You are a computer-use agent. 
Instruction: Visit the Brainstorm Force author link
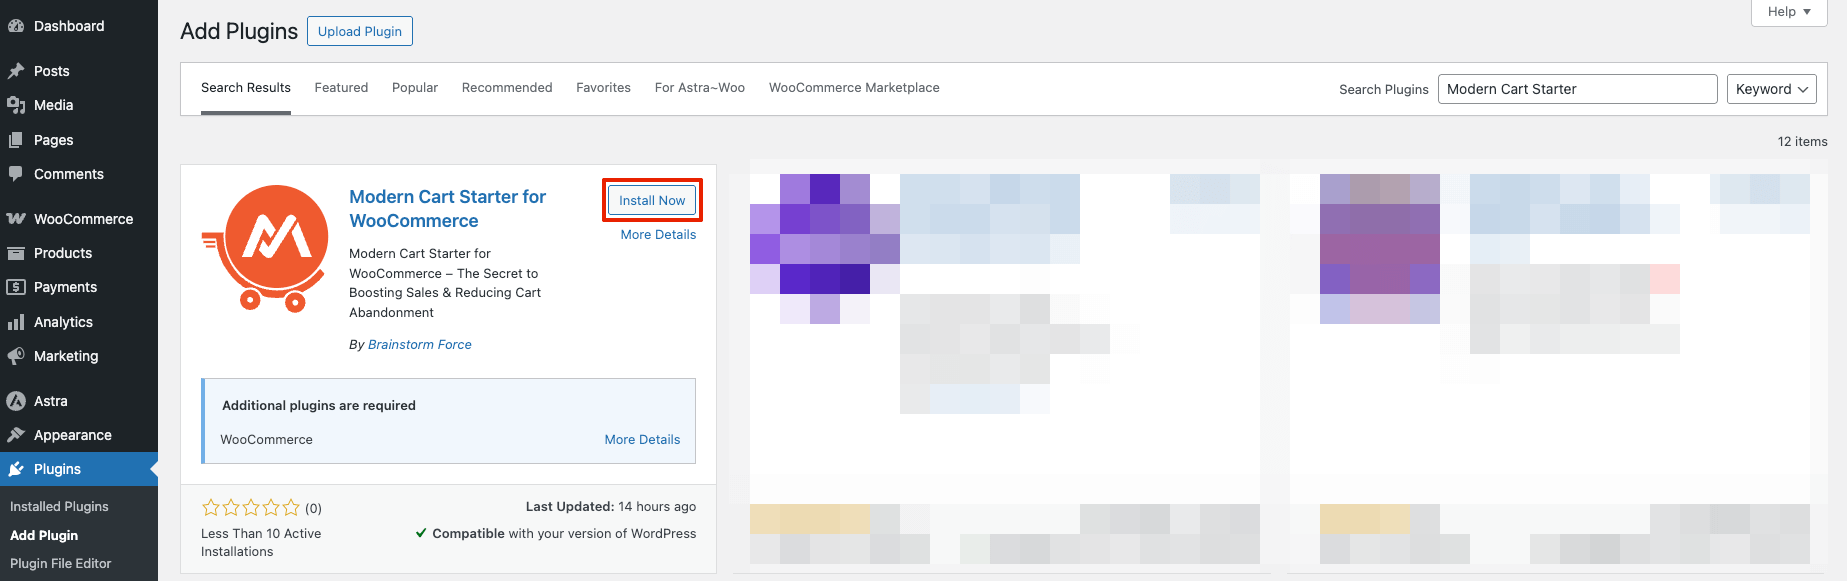(x=420, y=345)
